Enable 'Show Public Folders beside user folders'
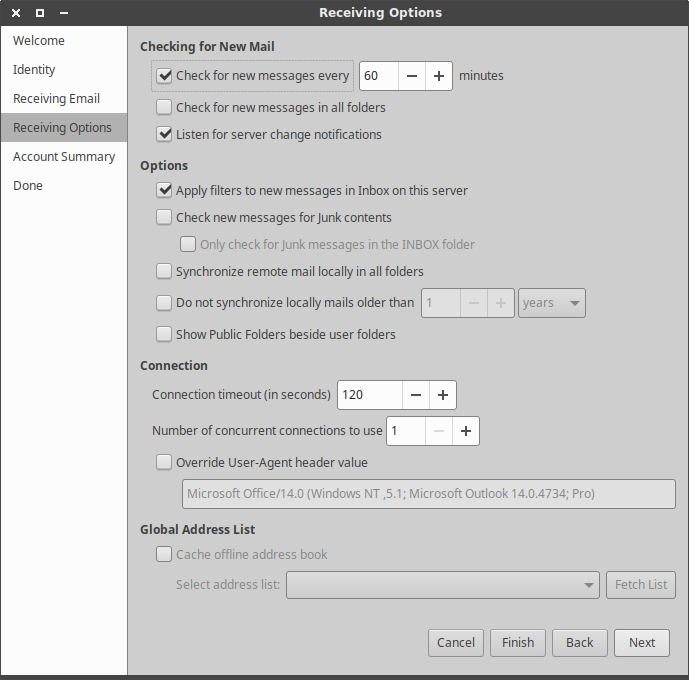The height and width of the screenshot is (680, 689). coord(165,334)
